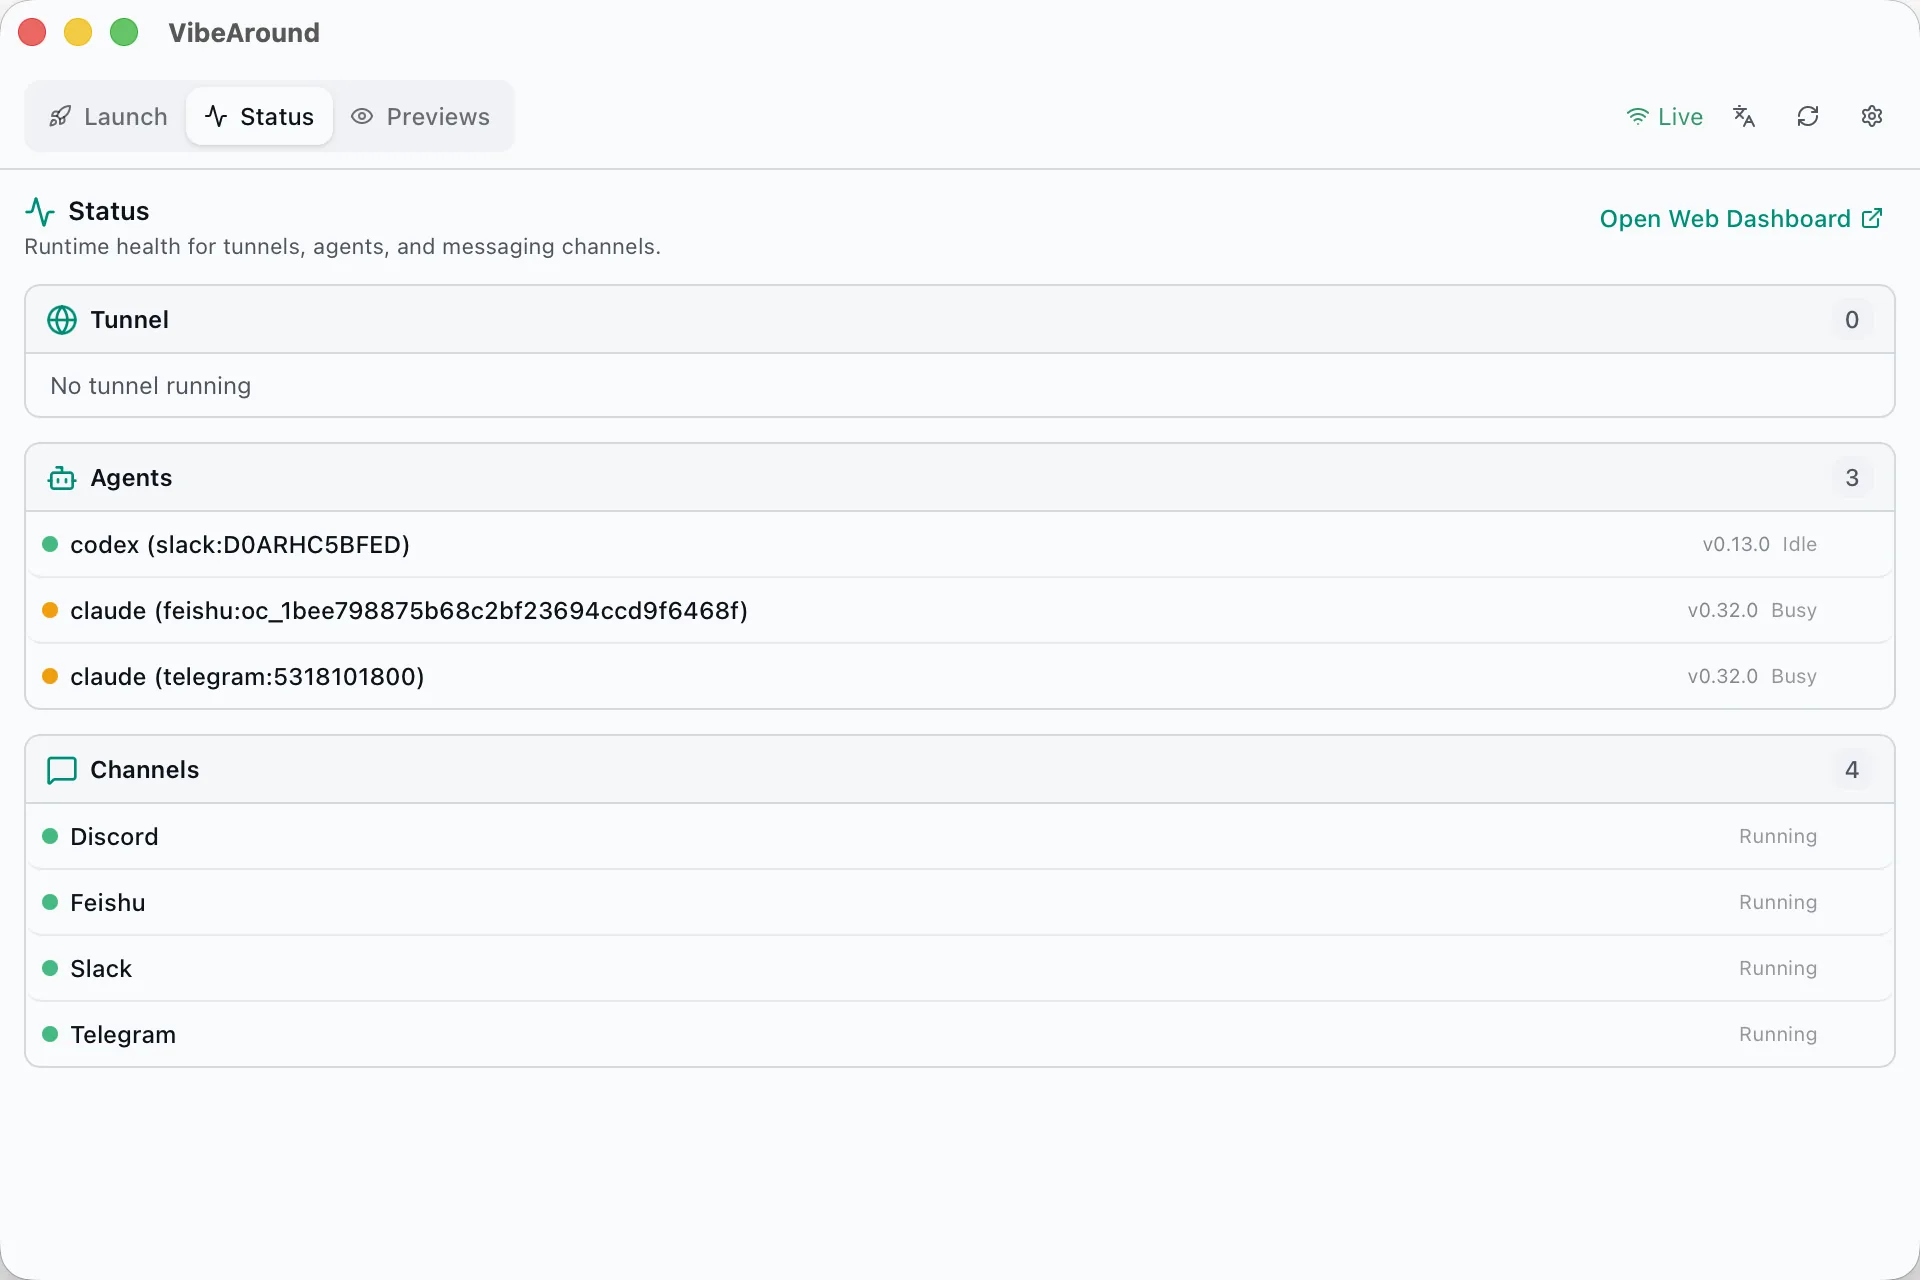The height and width of the screenshot is (1280, 1920).
Task: Click the Discord channel row
Action: (960, 837)
